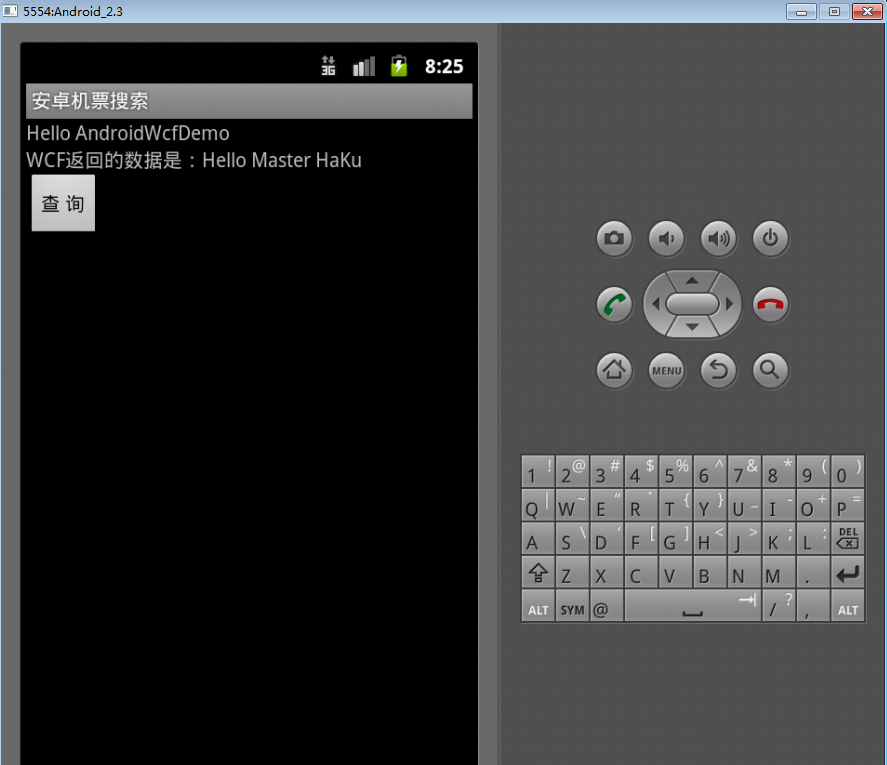Screen dimensions: 887x765
Task: Click the A key
Action: pyautogui.click(x=538, y=538)
